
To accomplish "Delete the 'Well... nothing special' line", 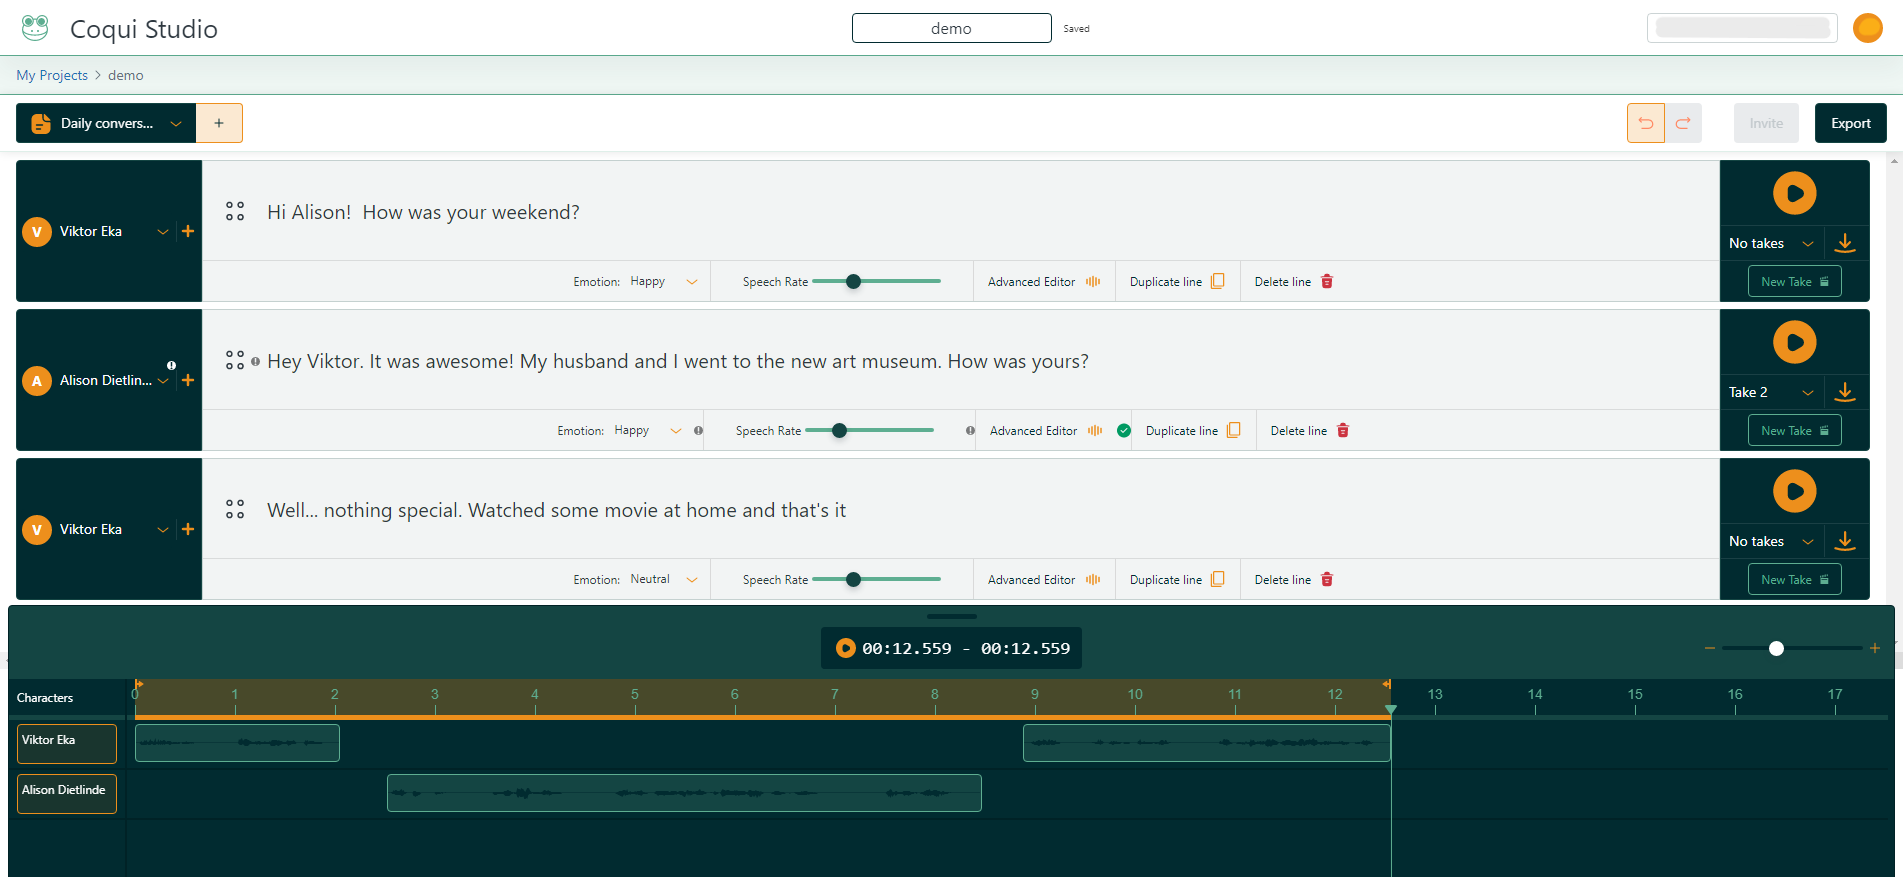I will pyautogui.click(x=1294, y=580).
